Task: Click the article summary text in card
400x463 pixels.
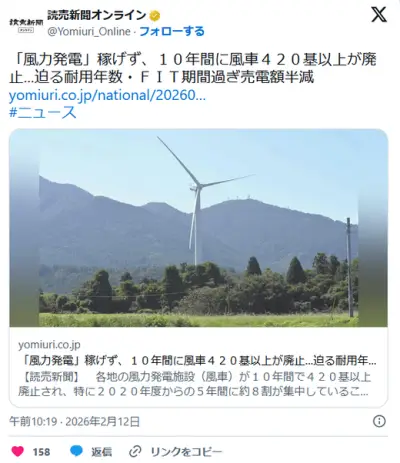Action: [195, 384]
